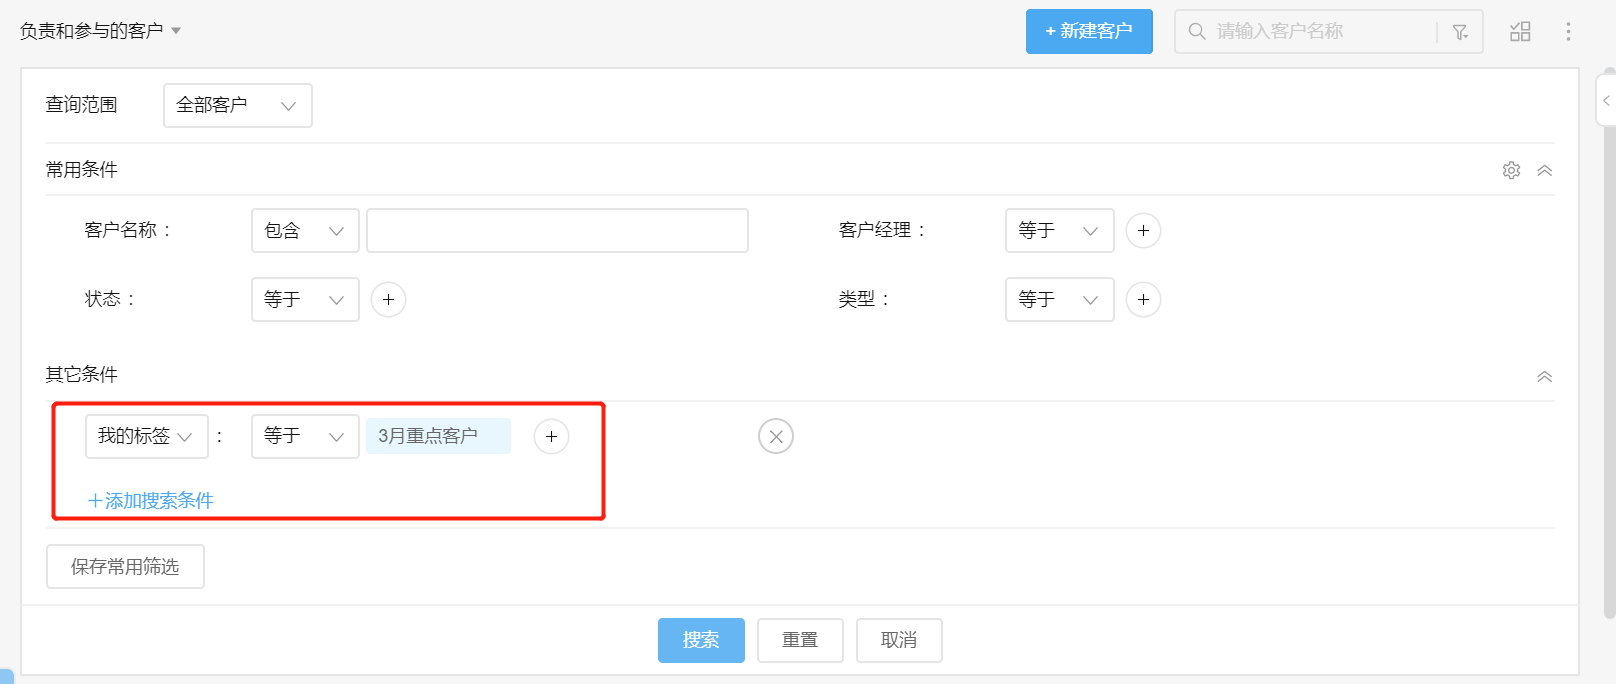Add another tag value with plus icon
The width and height of the screenshot is (1616, 684).
click(551, 437)
